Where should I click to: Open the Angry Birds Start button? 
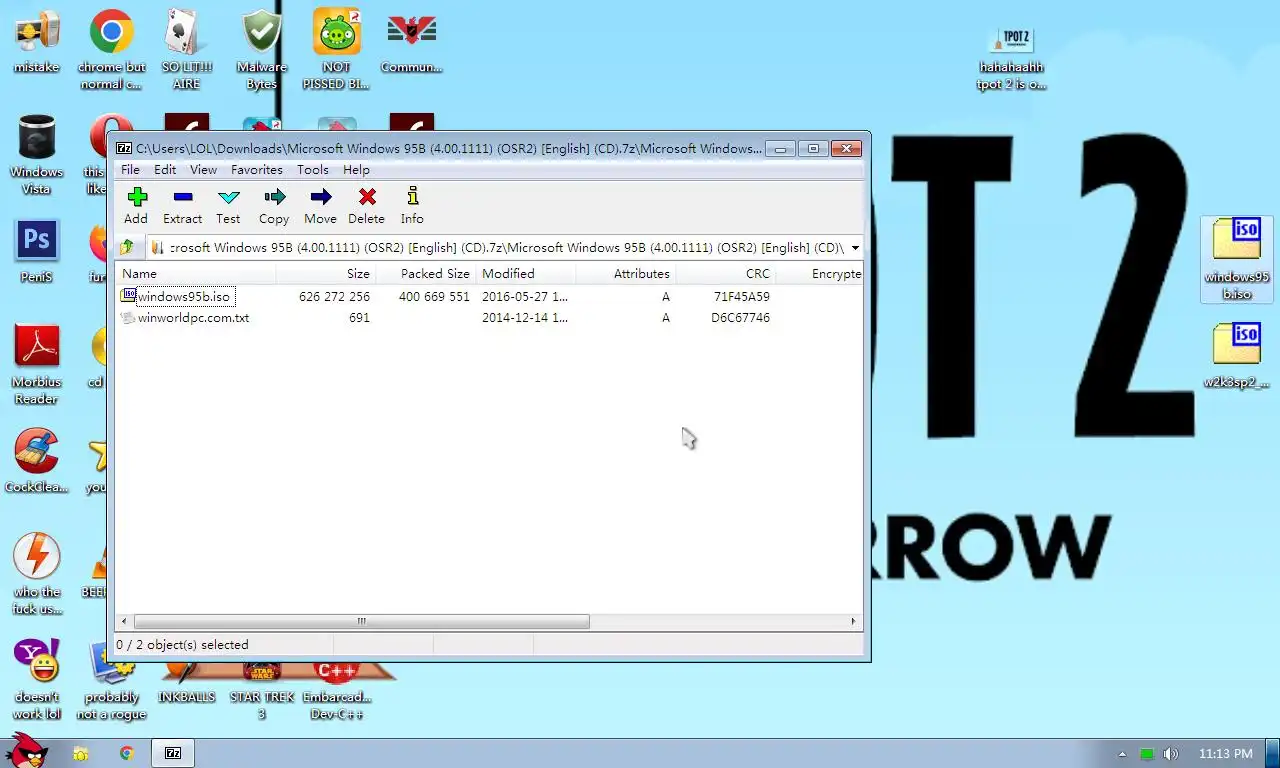[x=26, y=749]
